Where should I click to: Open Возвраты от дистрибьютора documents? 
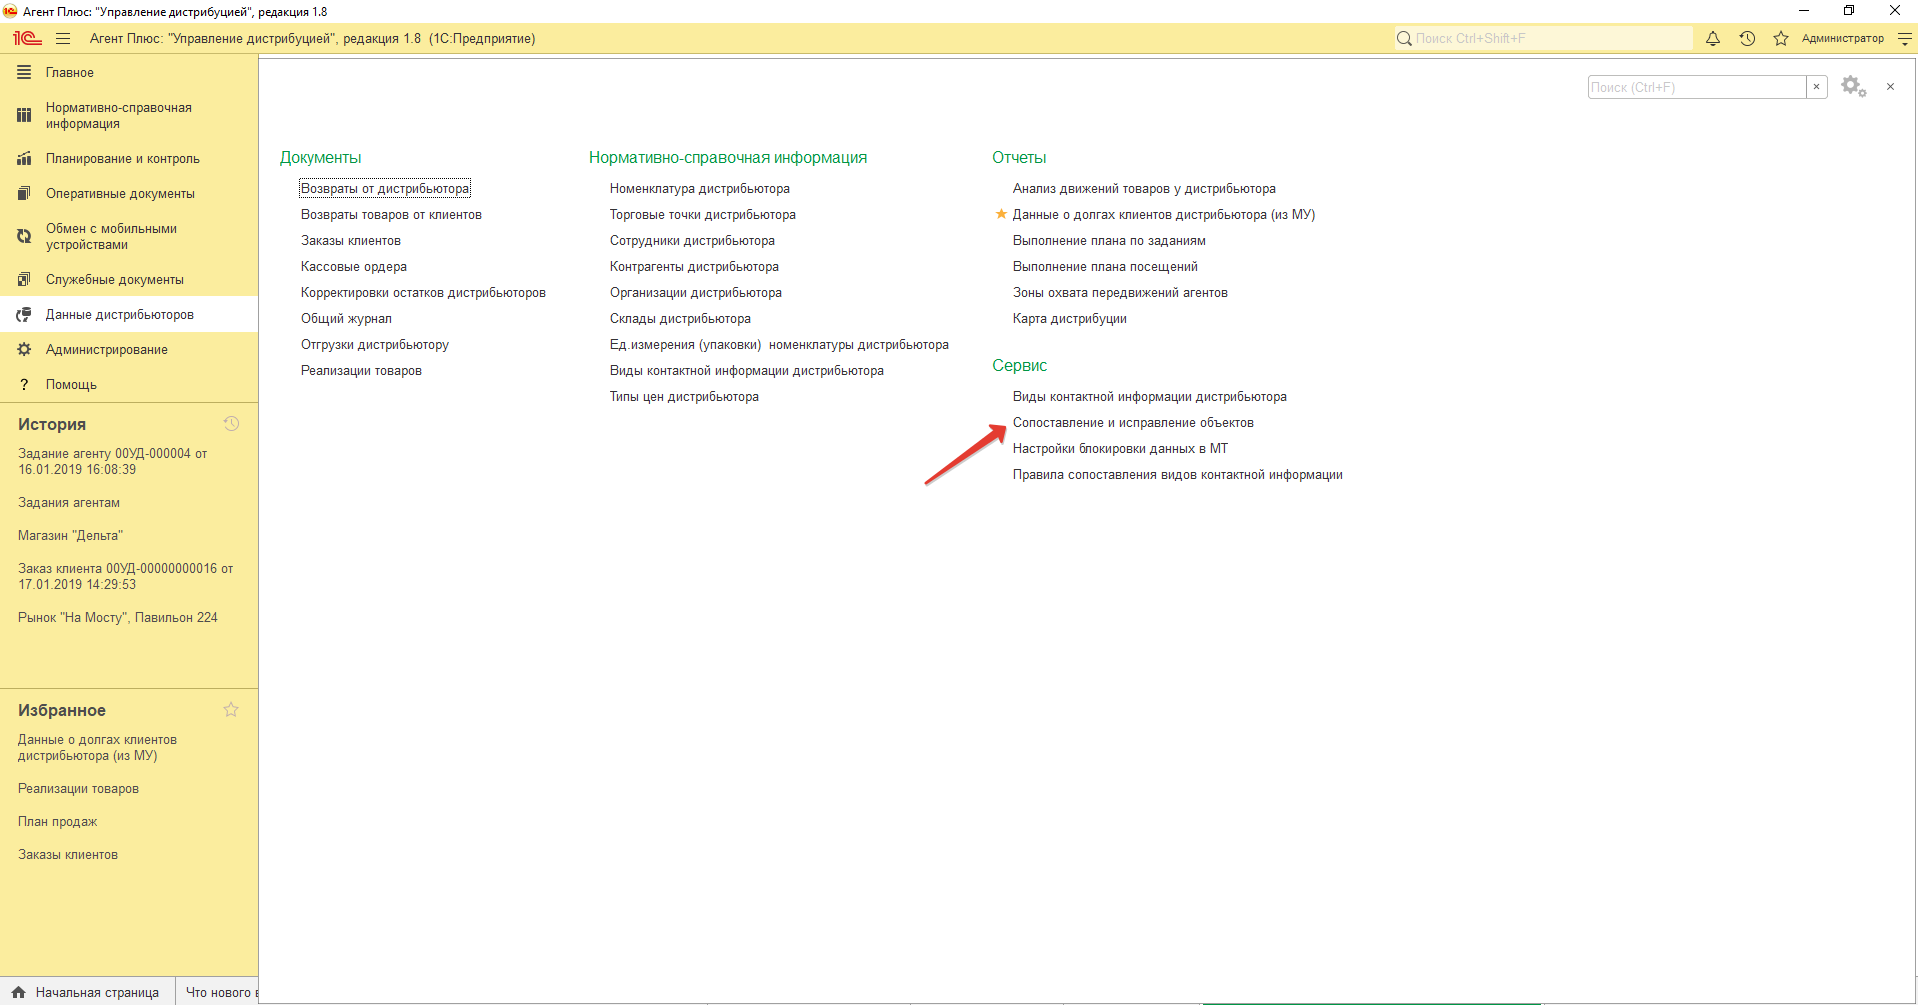[385, 188]
